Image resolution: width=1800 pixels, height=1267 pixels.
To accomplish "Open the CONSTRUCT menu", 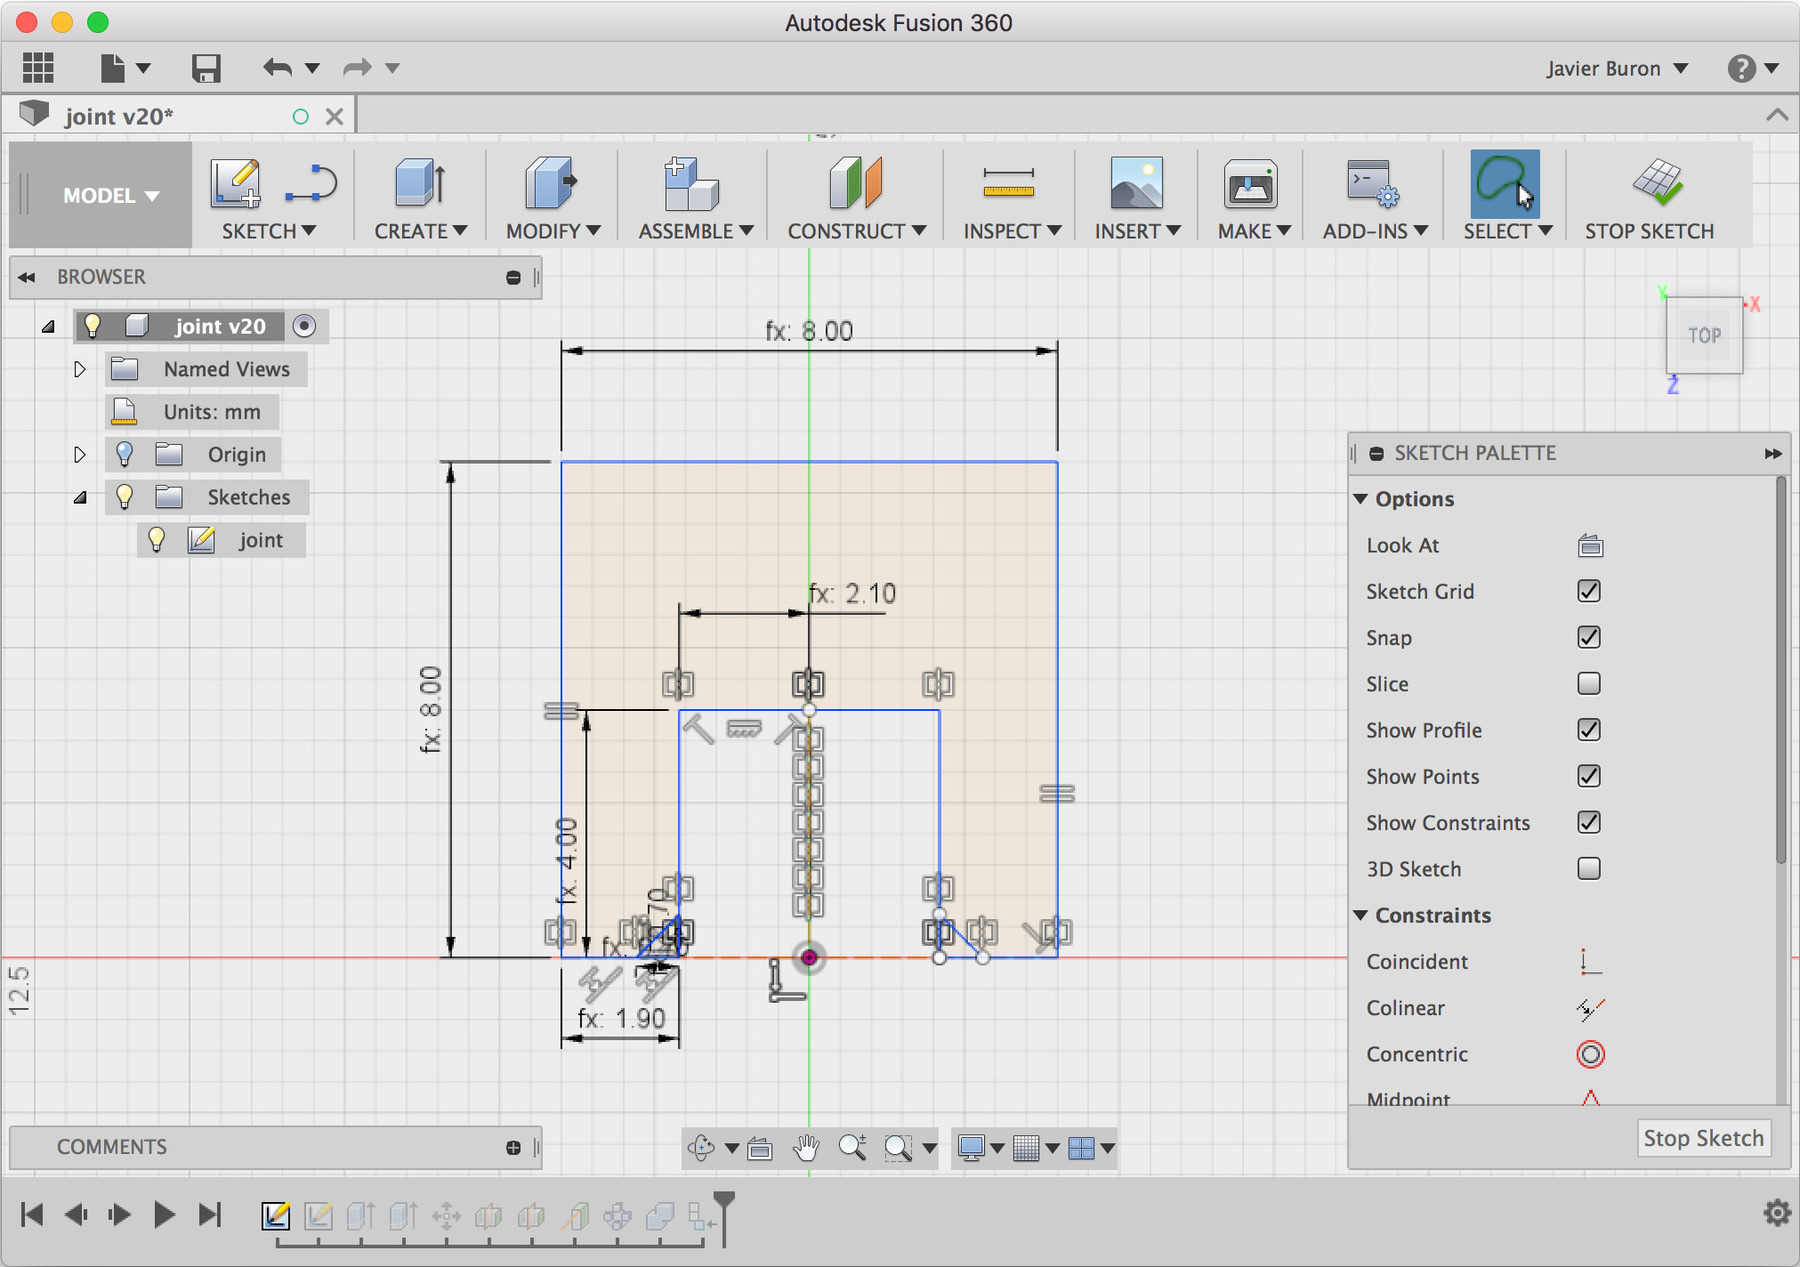I will coord(856,231).
